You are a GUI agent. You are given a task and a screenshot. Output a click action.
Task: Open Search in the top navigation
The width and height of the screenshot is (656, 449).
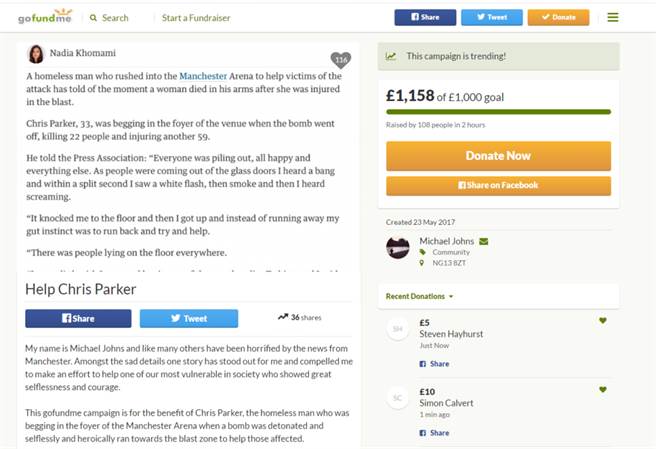108,17
